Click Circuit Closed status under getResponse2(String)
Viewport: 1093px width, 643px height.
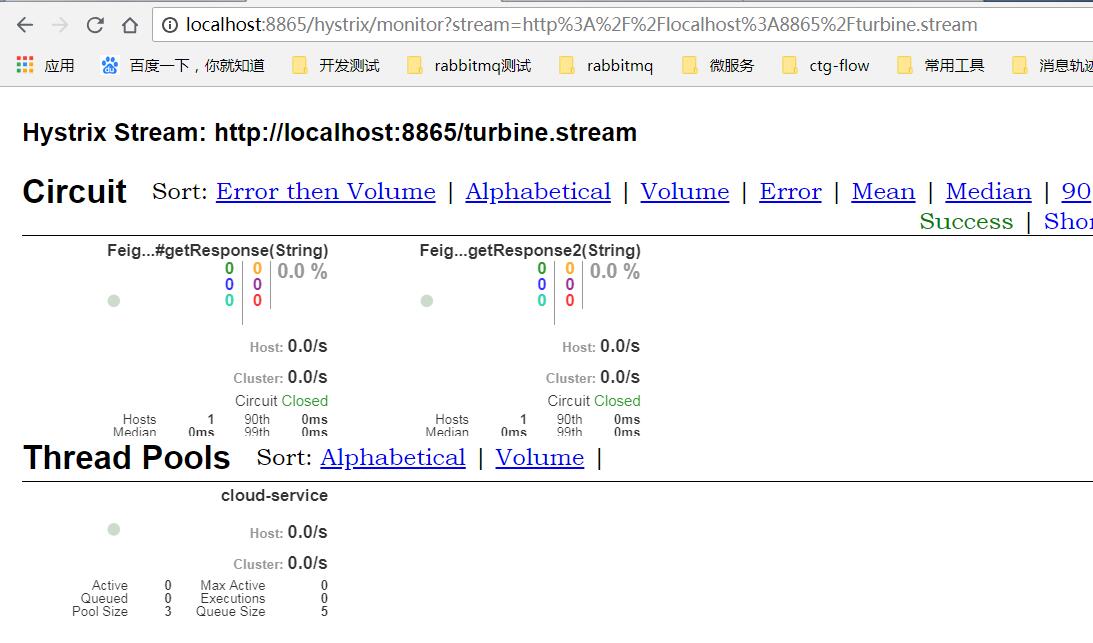(593, 401)
